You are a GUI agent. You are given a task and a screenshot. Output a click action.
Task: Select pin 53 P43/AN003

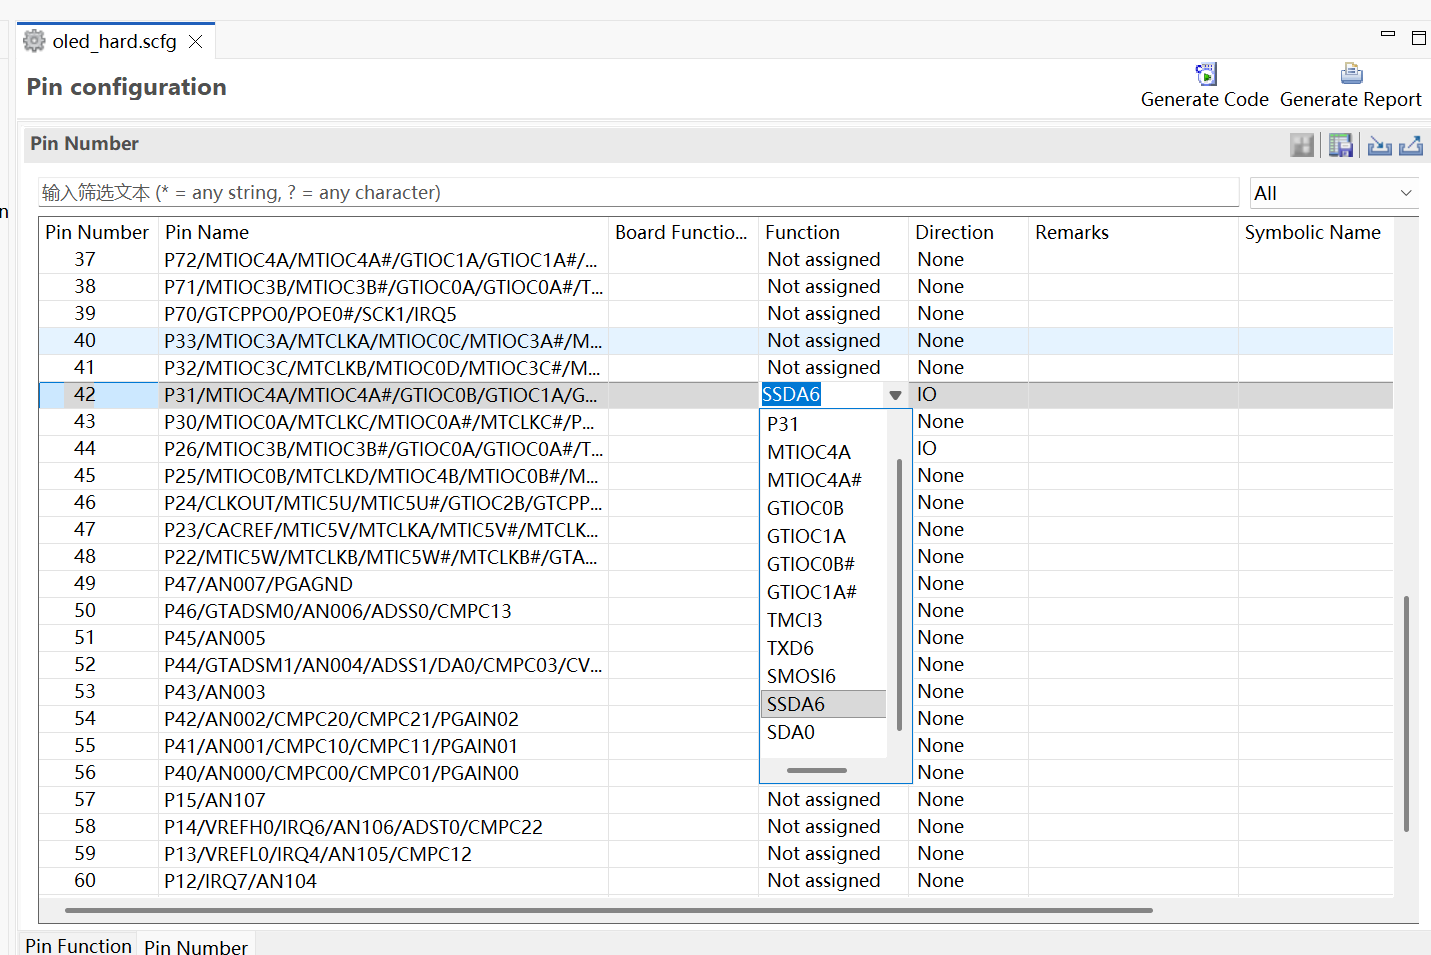pos(716,692)
